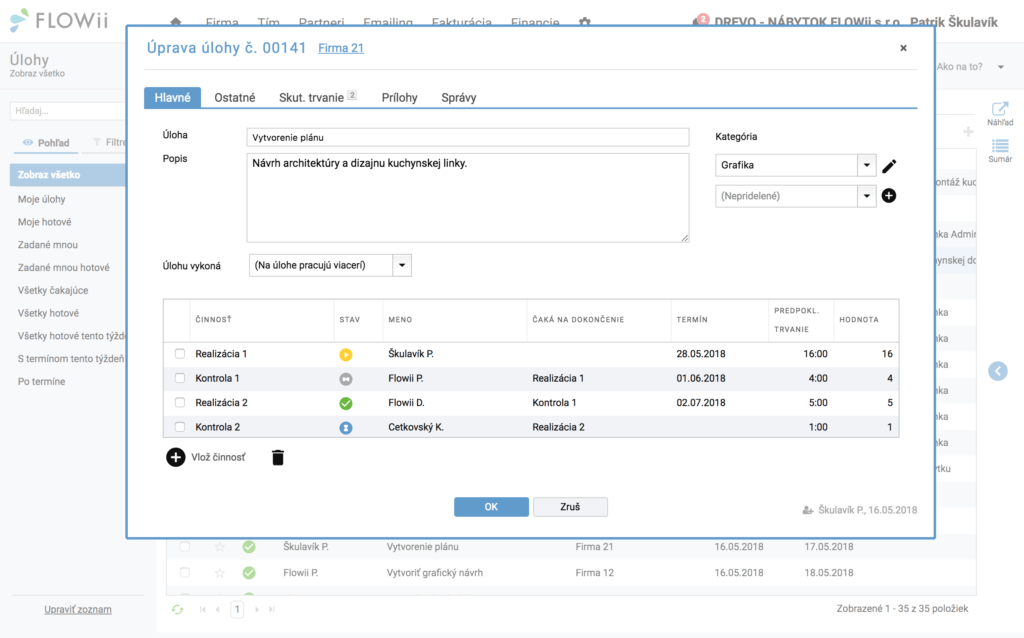Click green status of Vytvoriť grafický návrh row
Viewport: 1024px width, 638px height.
249,573
